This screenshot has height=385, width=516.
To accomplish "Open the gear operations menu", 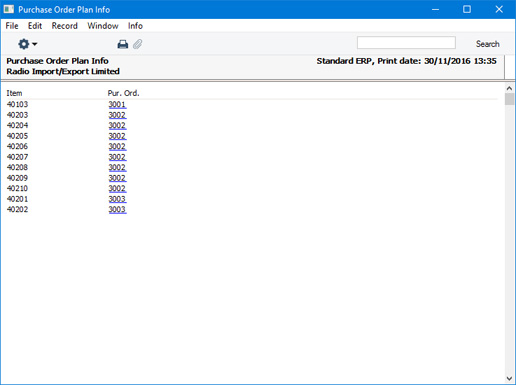I will tap(27, 44).
